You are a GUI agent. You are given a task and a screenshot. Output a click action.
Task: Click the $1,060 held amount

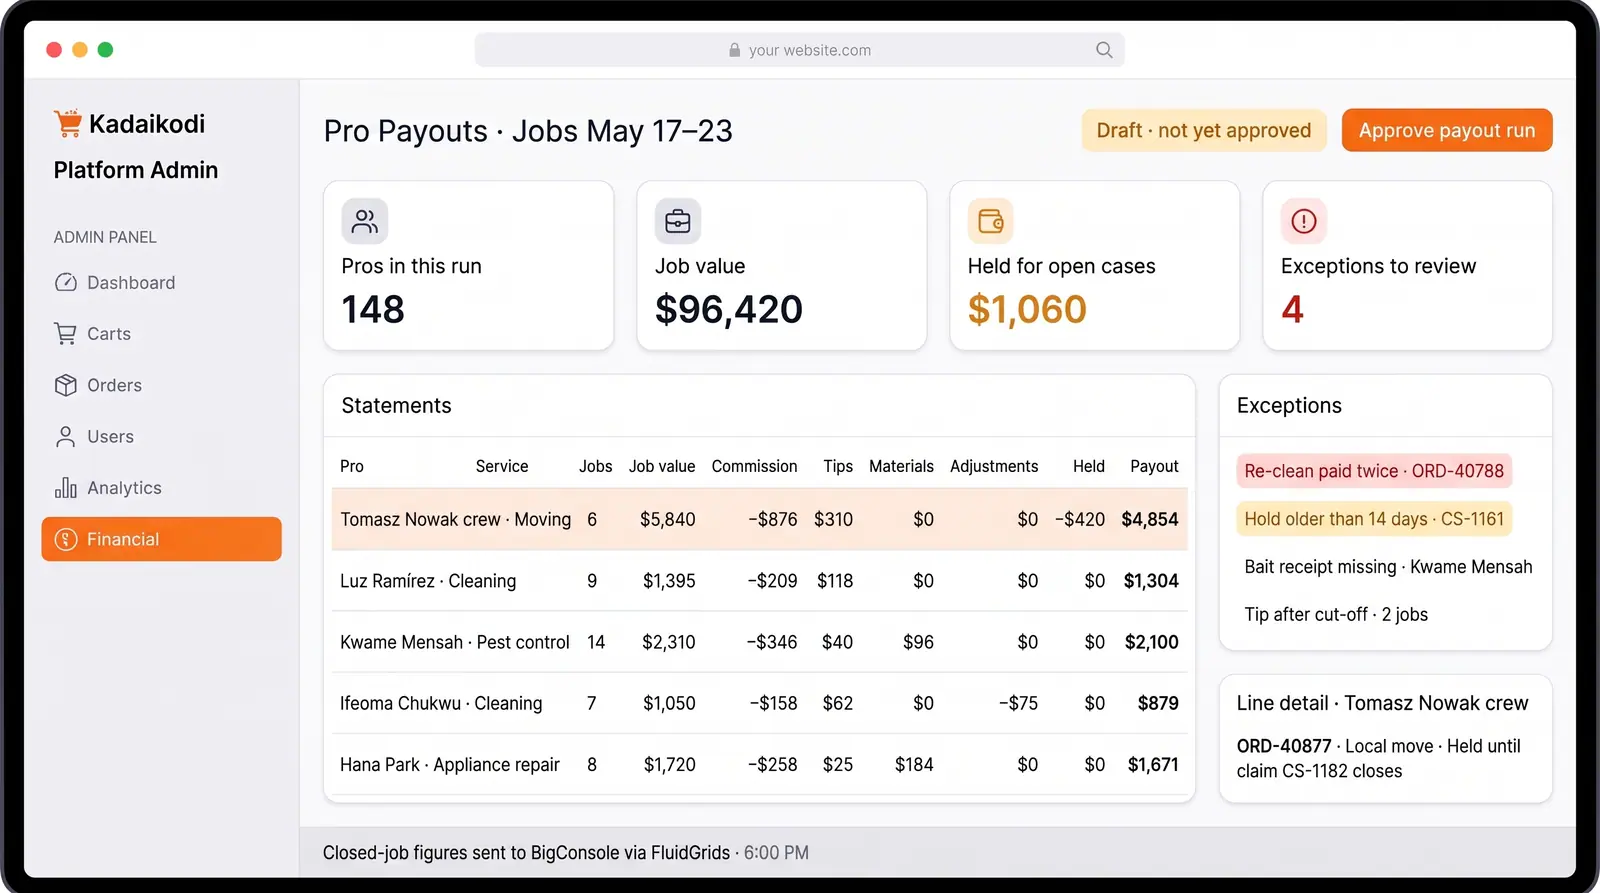(x=1027, y=309)
